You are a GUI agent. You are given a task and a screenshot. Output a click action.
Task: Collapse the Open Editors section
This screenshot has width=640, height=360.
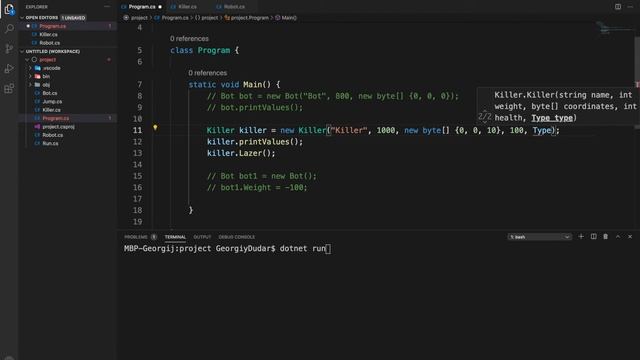pyautogui.click(x=22, y=18)
